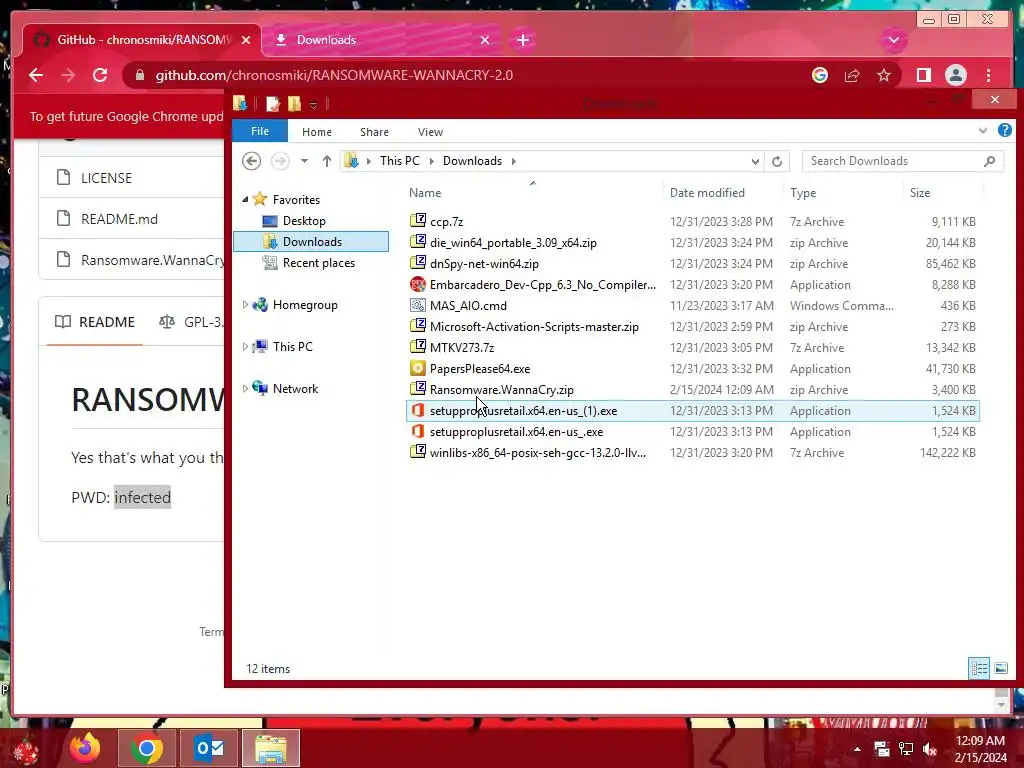Open the Home ribbon tab
This screenshot has height=768, width=1024.
pos(317,132)
